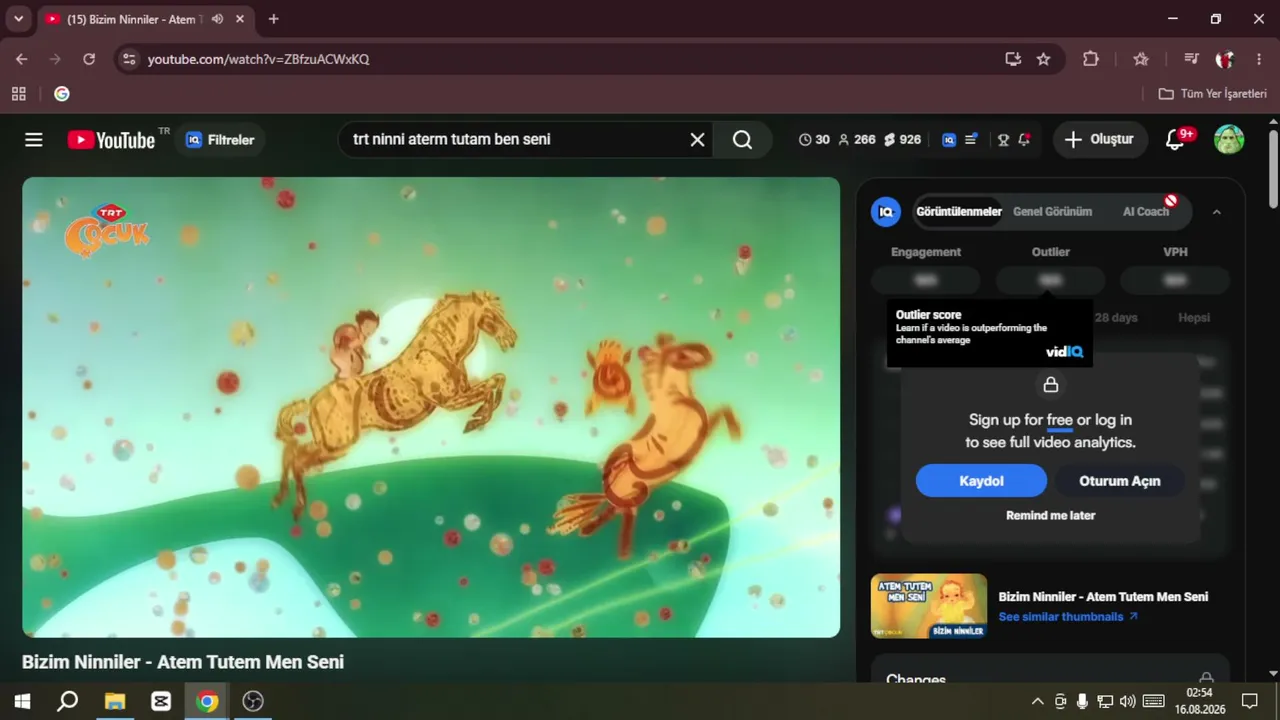Open the YouTube guide hamburger menu
Screen dimensions: 1280x720
pyautogui.click(x=34, y=140)
